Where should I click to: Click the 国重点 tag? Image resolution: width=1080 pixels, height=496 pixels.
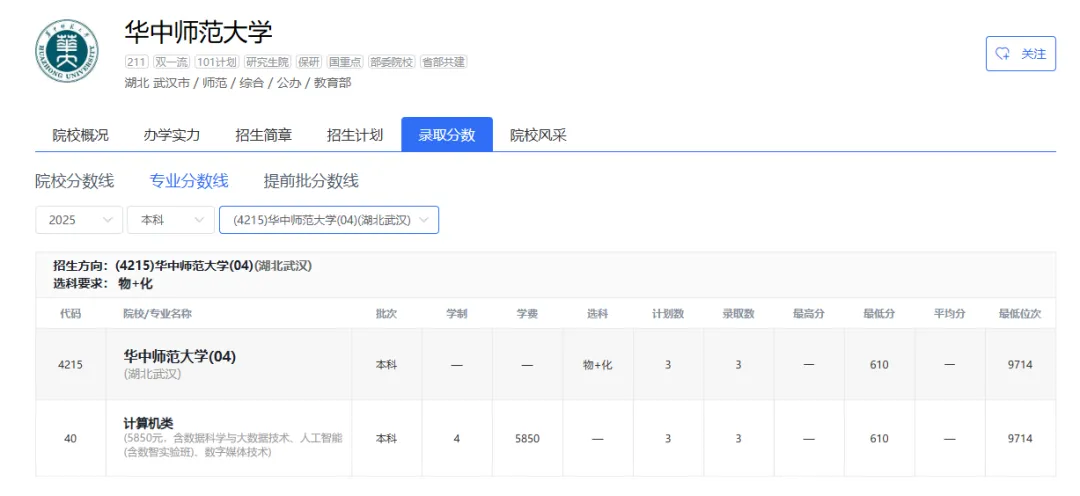(x=345, y=62)
